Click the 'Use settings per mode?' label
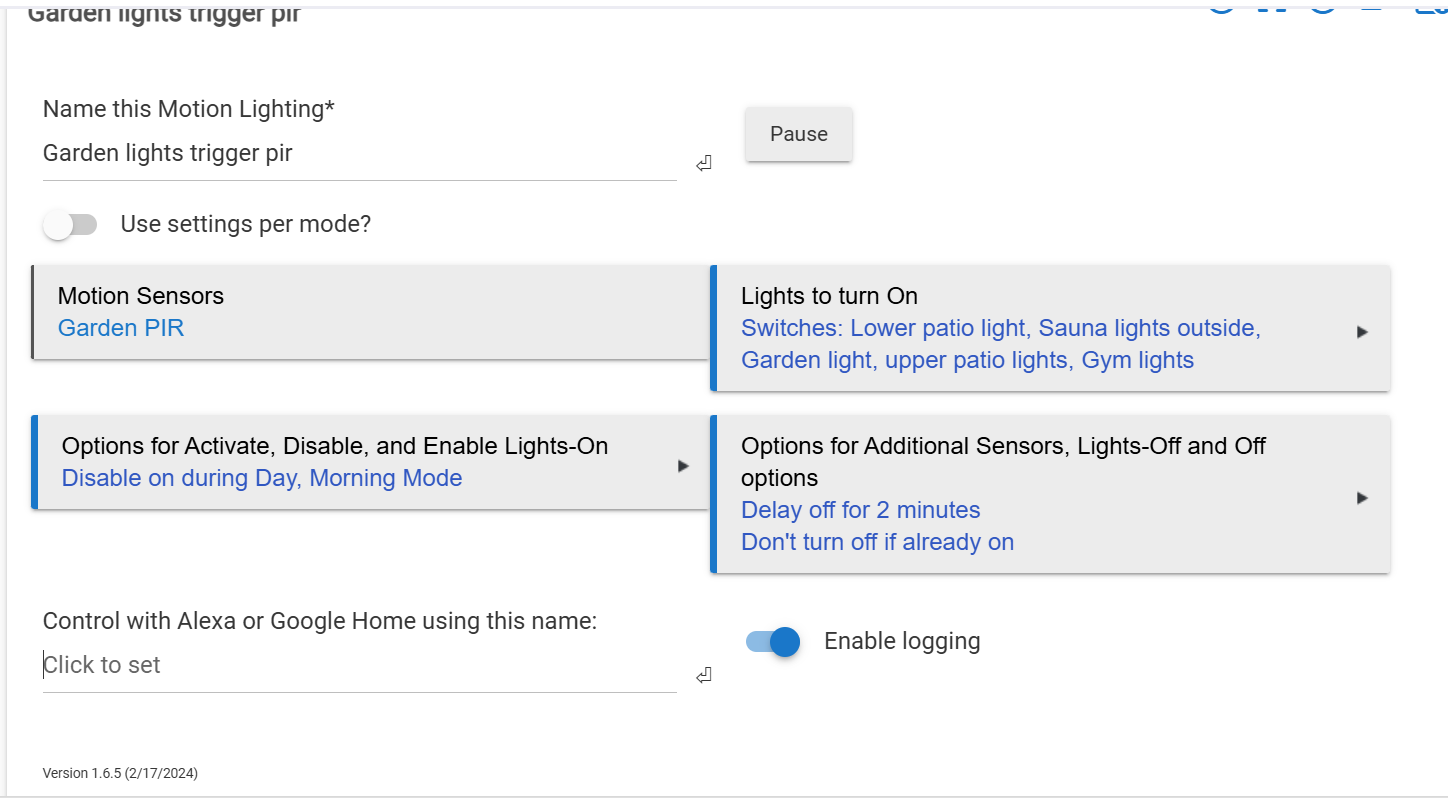Viewport: 1448px width, 798px height. coord(245,224)
